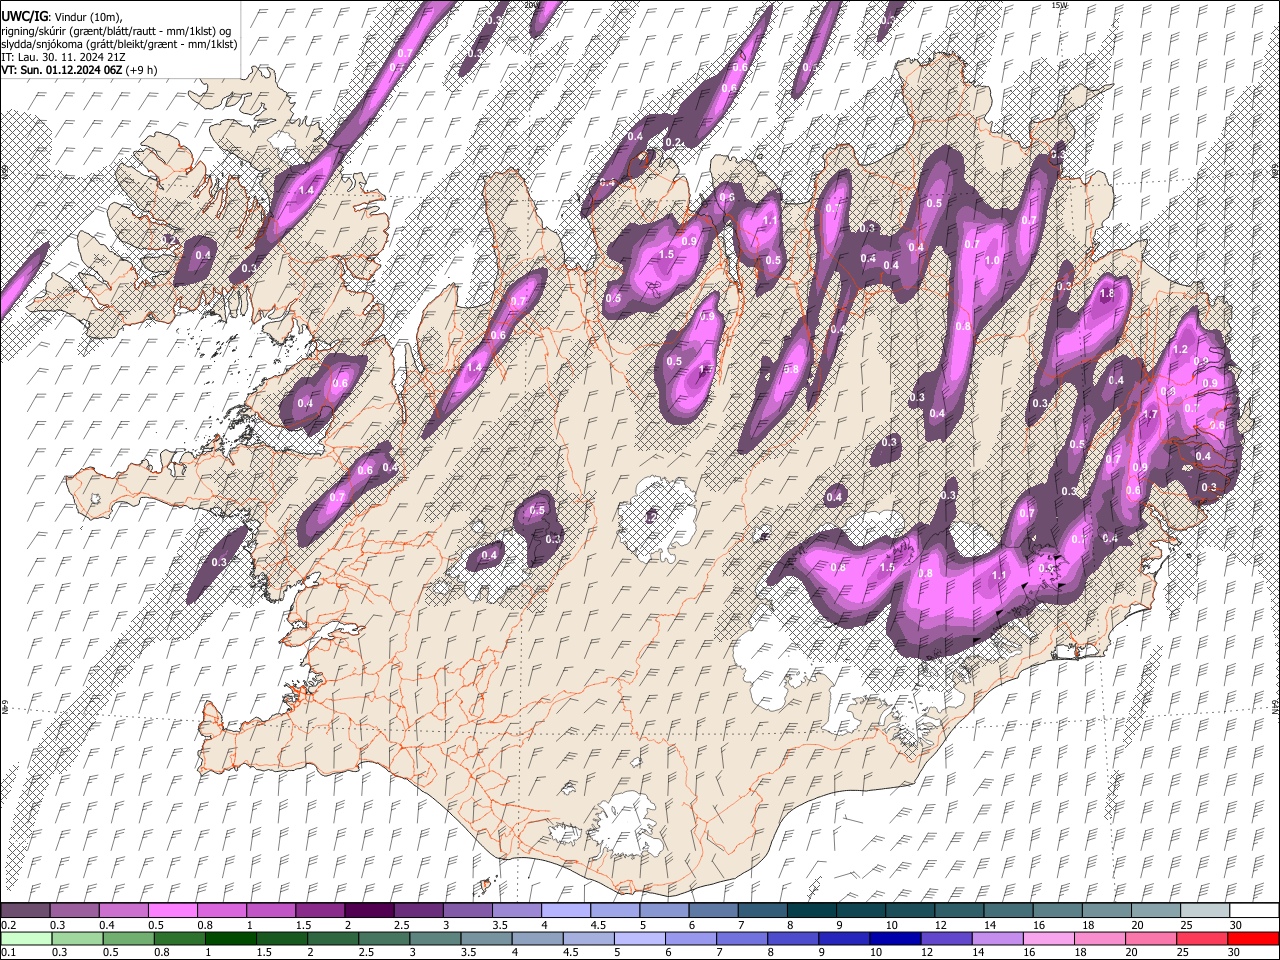Pick the lower-row legend swatch starting at 3.5

[486, 938]
